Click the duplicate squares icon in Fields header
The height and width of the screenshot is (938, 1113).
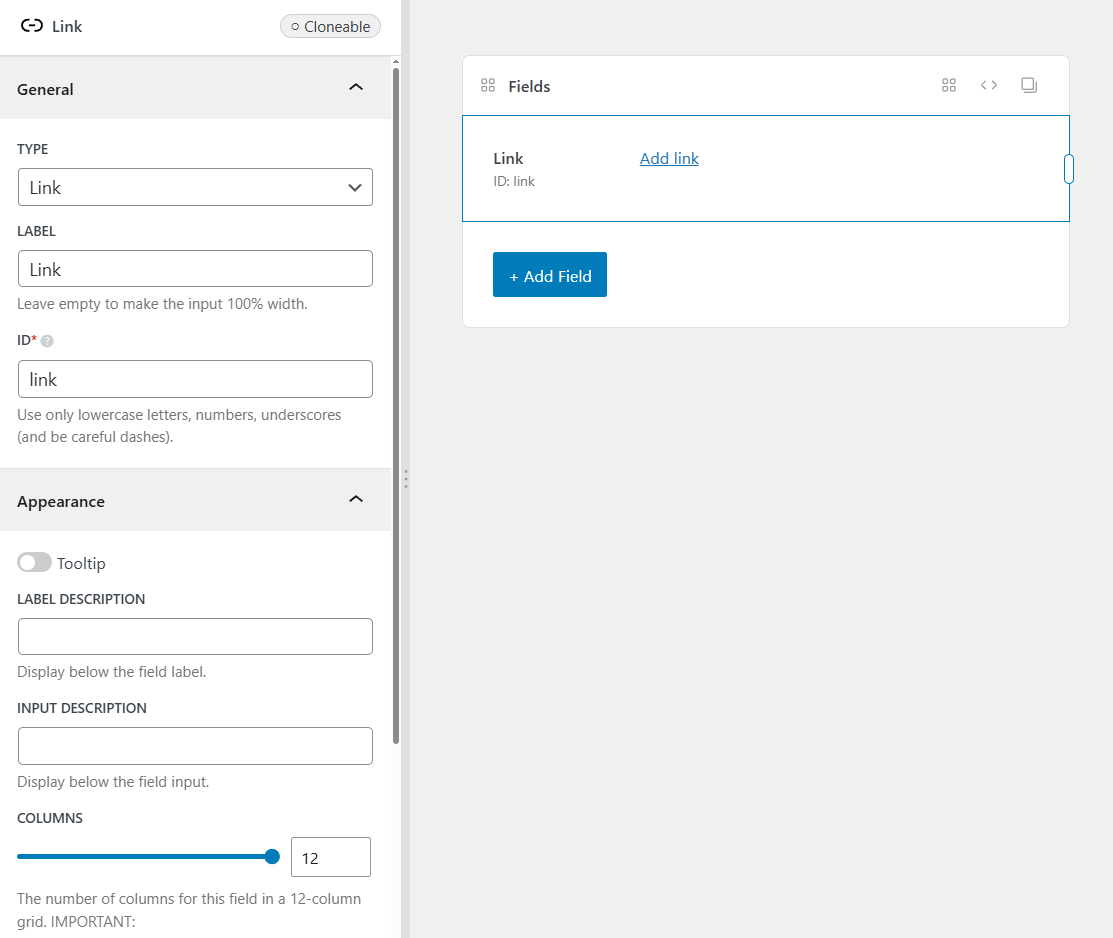1029,86
